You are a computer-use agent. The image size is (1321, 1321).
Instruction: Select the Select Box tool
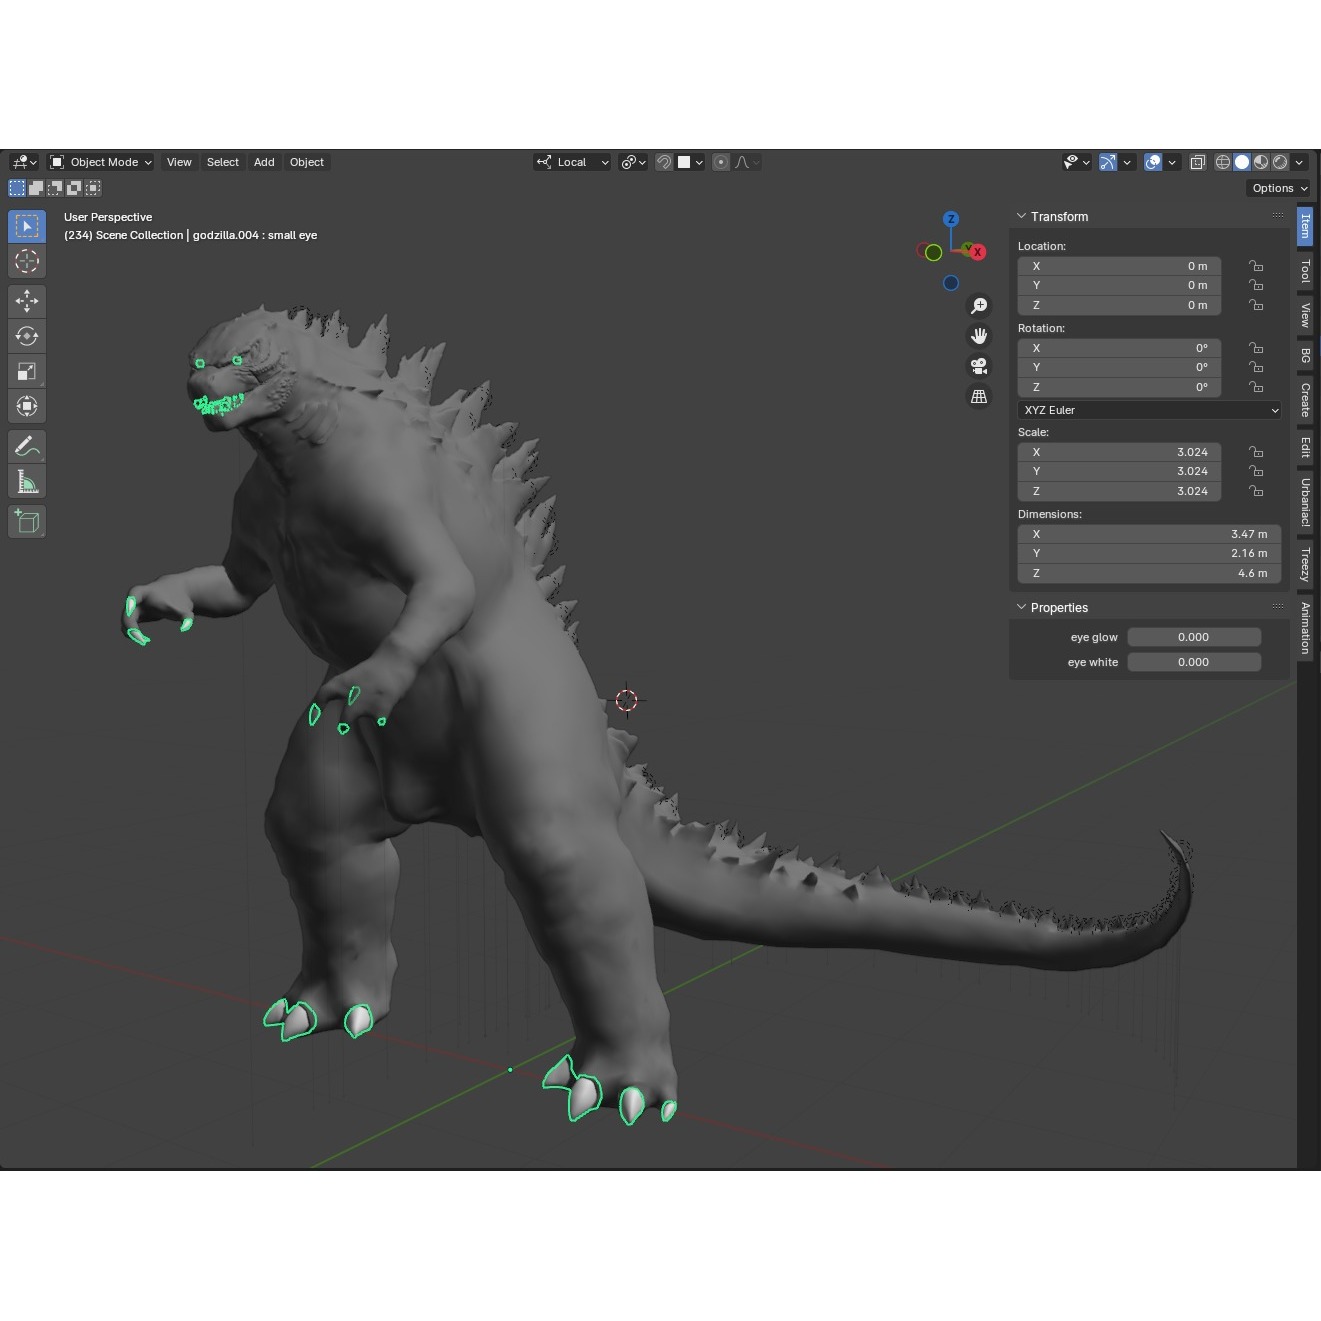[27, 226]
